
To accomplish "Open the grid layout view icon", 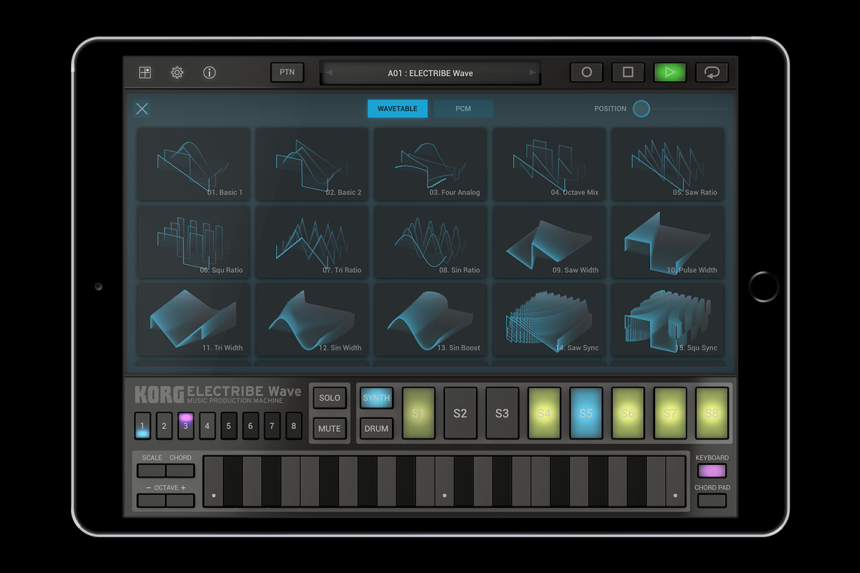I will tap(145, 72).
